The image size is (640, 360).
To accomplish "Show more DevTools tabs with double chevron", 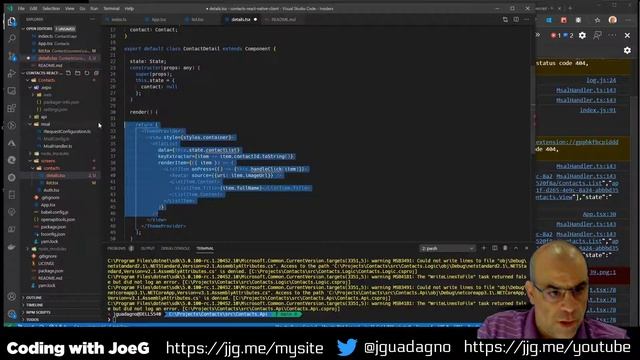I will (x=538, y=35).
